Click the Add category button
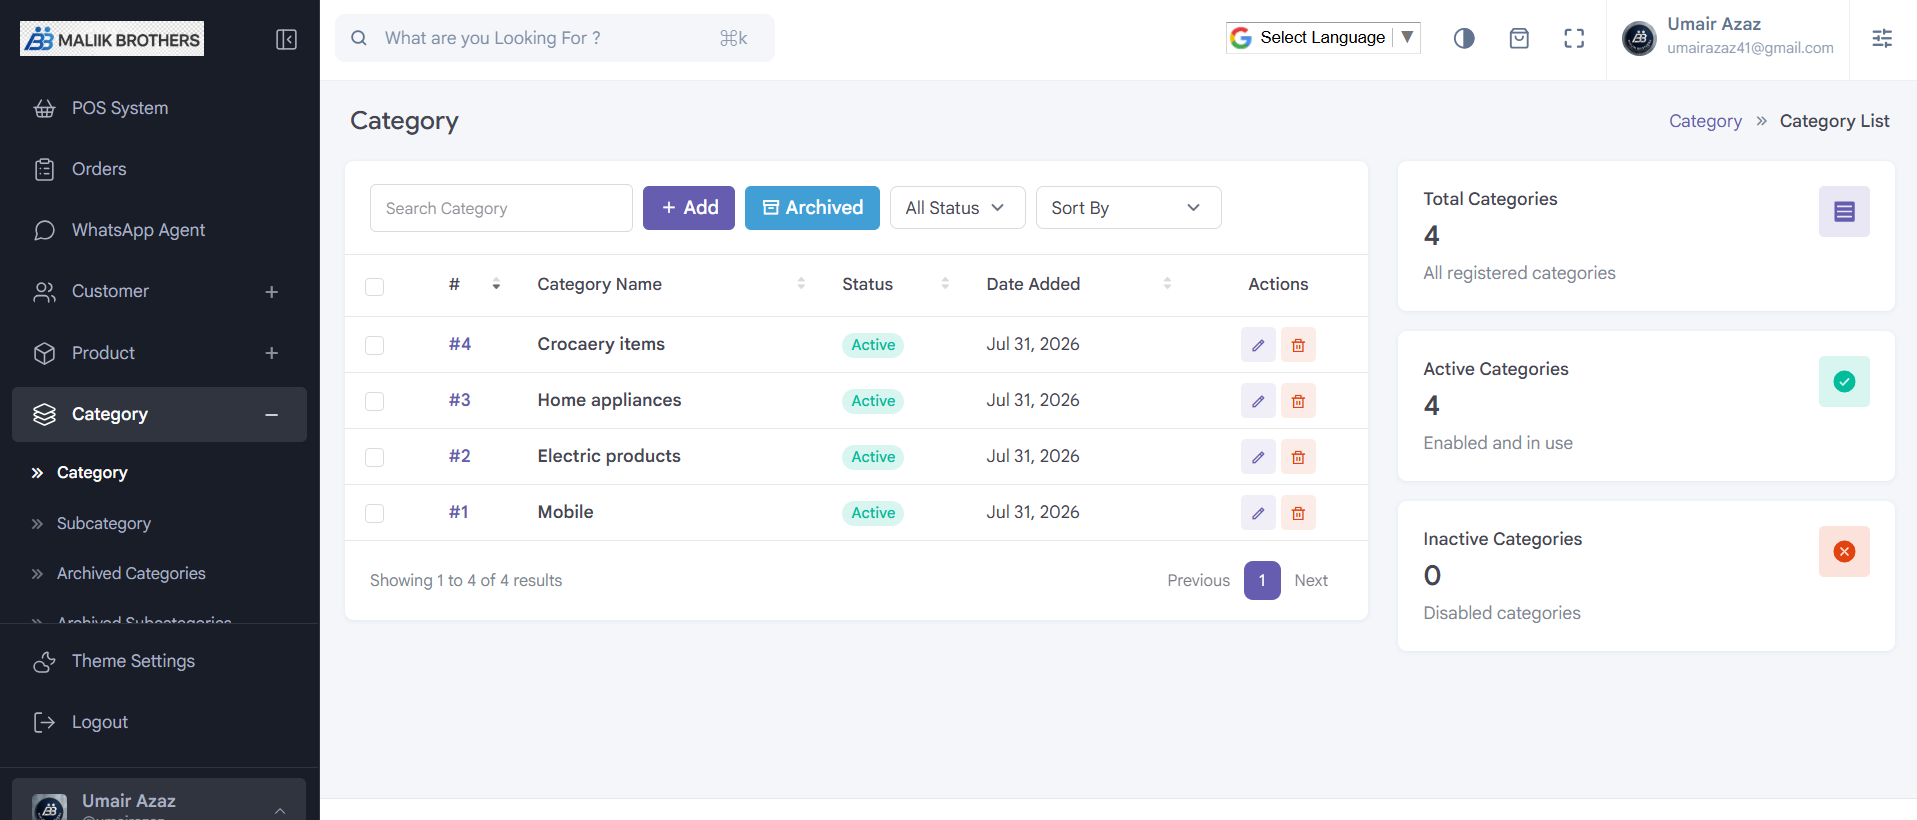Screen dimensions: 1917x820 (689, 208)
